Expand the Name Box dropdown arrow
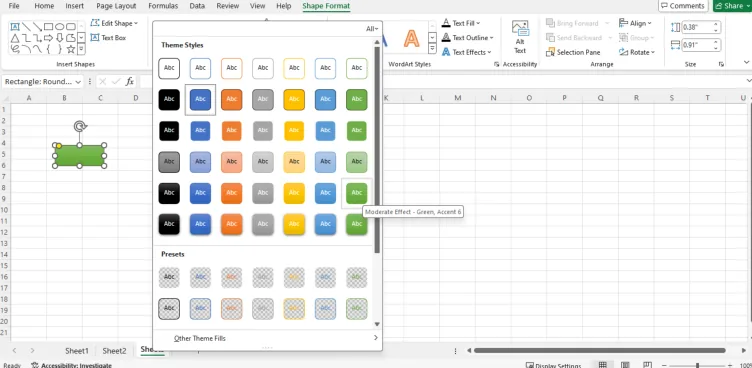This screenshot has width=752, height=368. coord(78,82)
